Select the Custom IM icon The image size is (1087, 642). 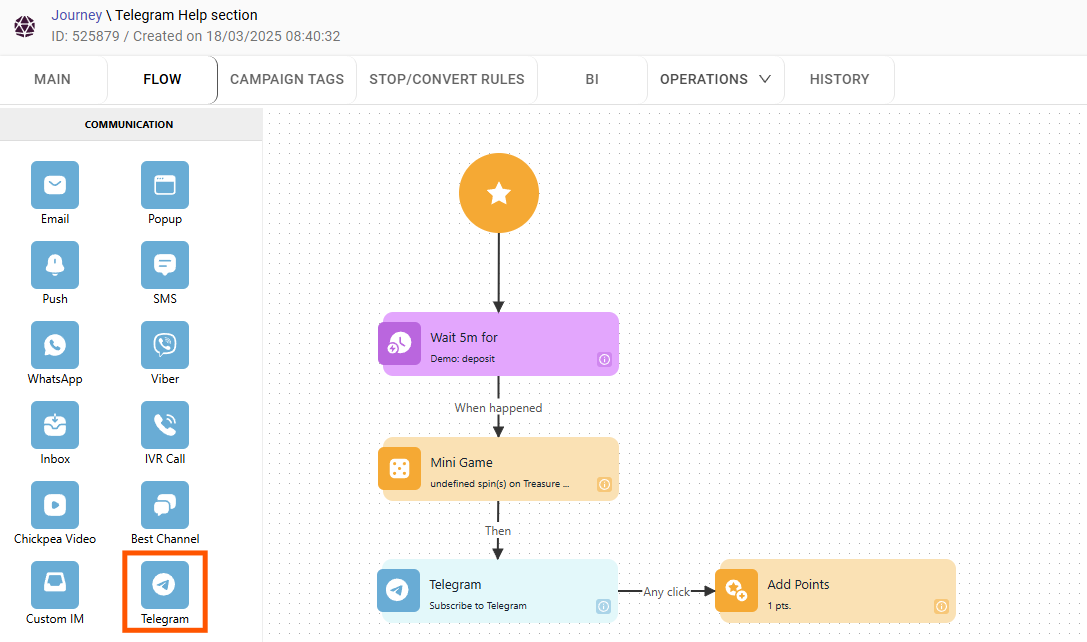55,585
